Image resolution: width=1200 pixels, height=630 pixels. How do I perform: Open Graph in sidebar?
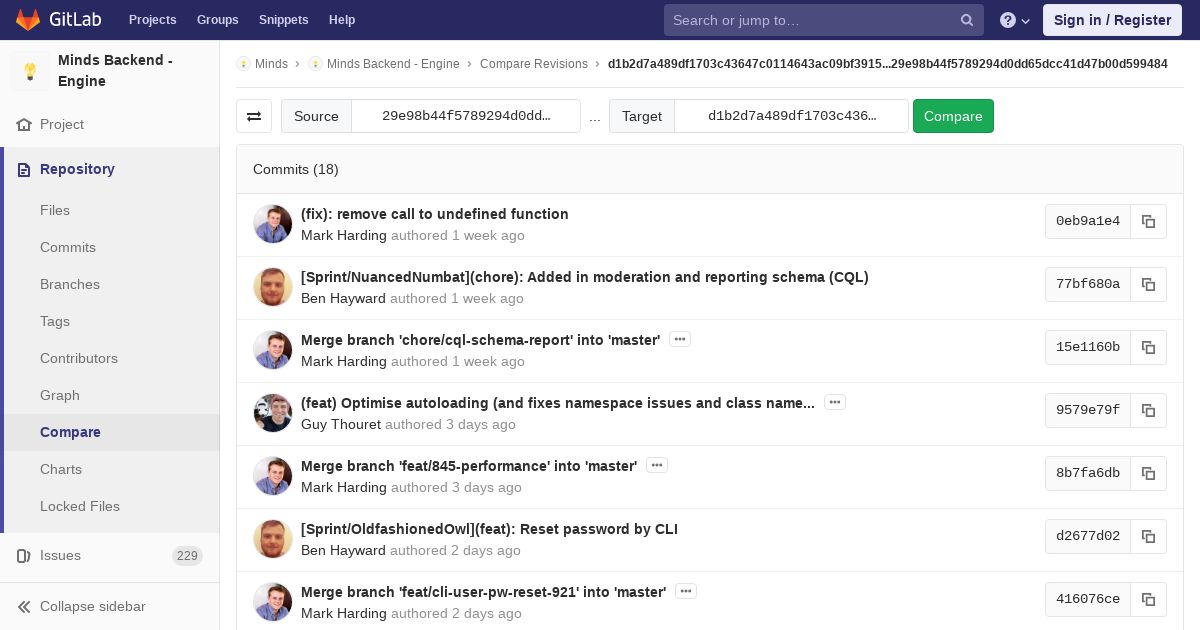click(60, 396)
